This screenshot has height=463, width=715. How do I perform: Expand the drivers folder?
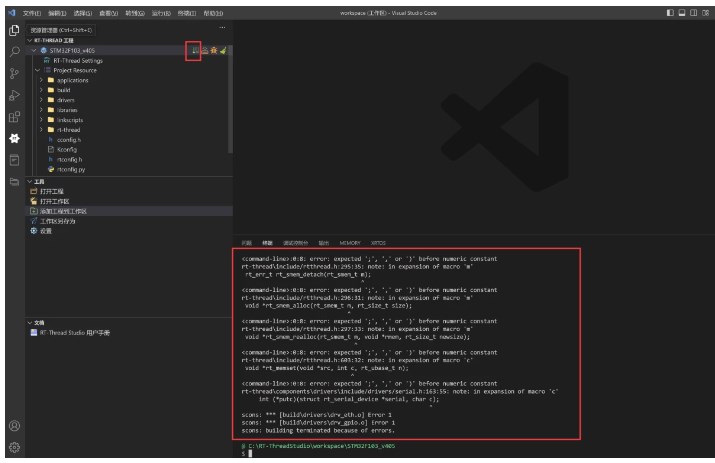coord(41,100)
